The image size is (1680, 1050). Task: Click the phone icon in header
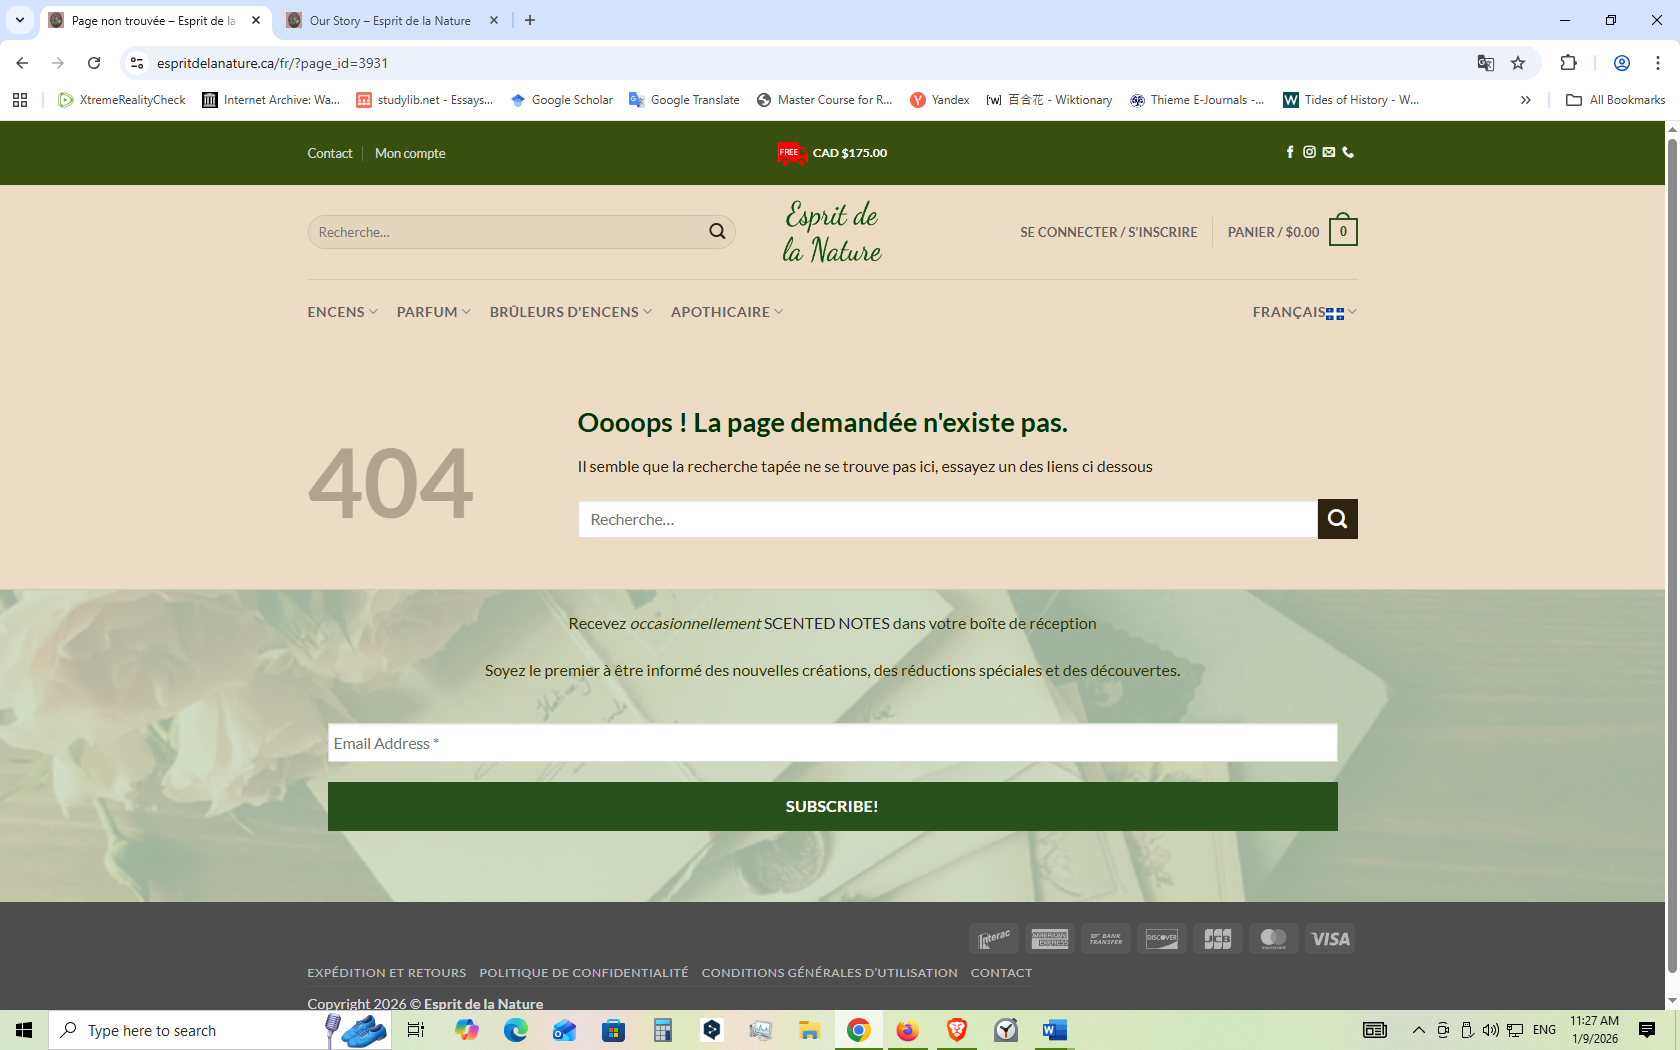1348,152
